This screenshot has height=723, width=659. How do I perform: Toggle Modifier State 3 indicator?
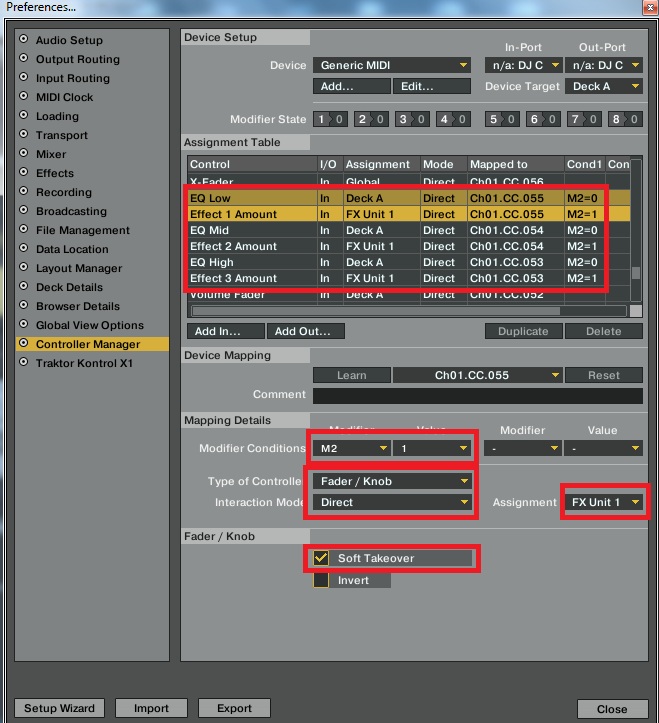tap(412, 119)
